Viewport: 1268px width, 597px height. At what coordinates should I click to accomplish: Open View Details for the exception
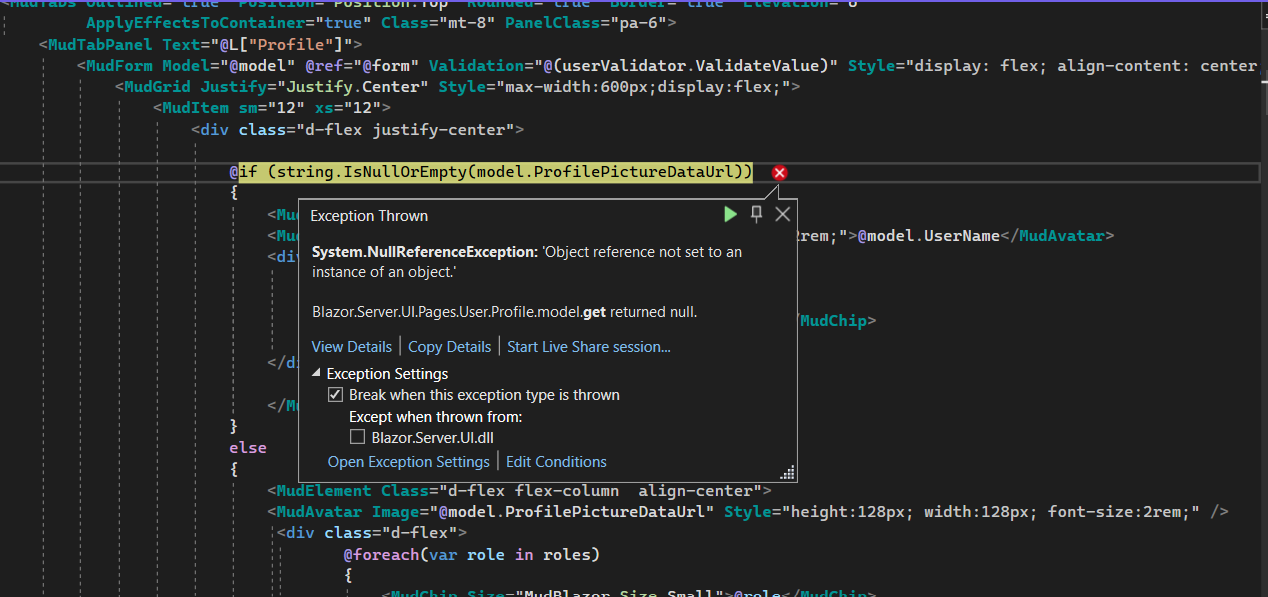(351, 346)
